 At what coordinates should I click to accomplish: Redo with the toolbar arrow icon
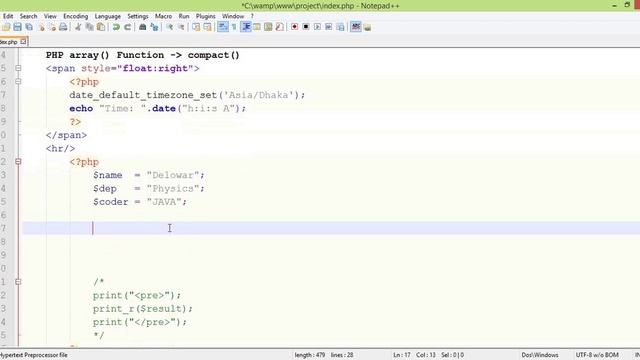127,27
